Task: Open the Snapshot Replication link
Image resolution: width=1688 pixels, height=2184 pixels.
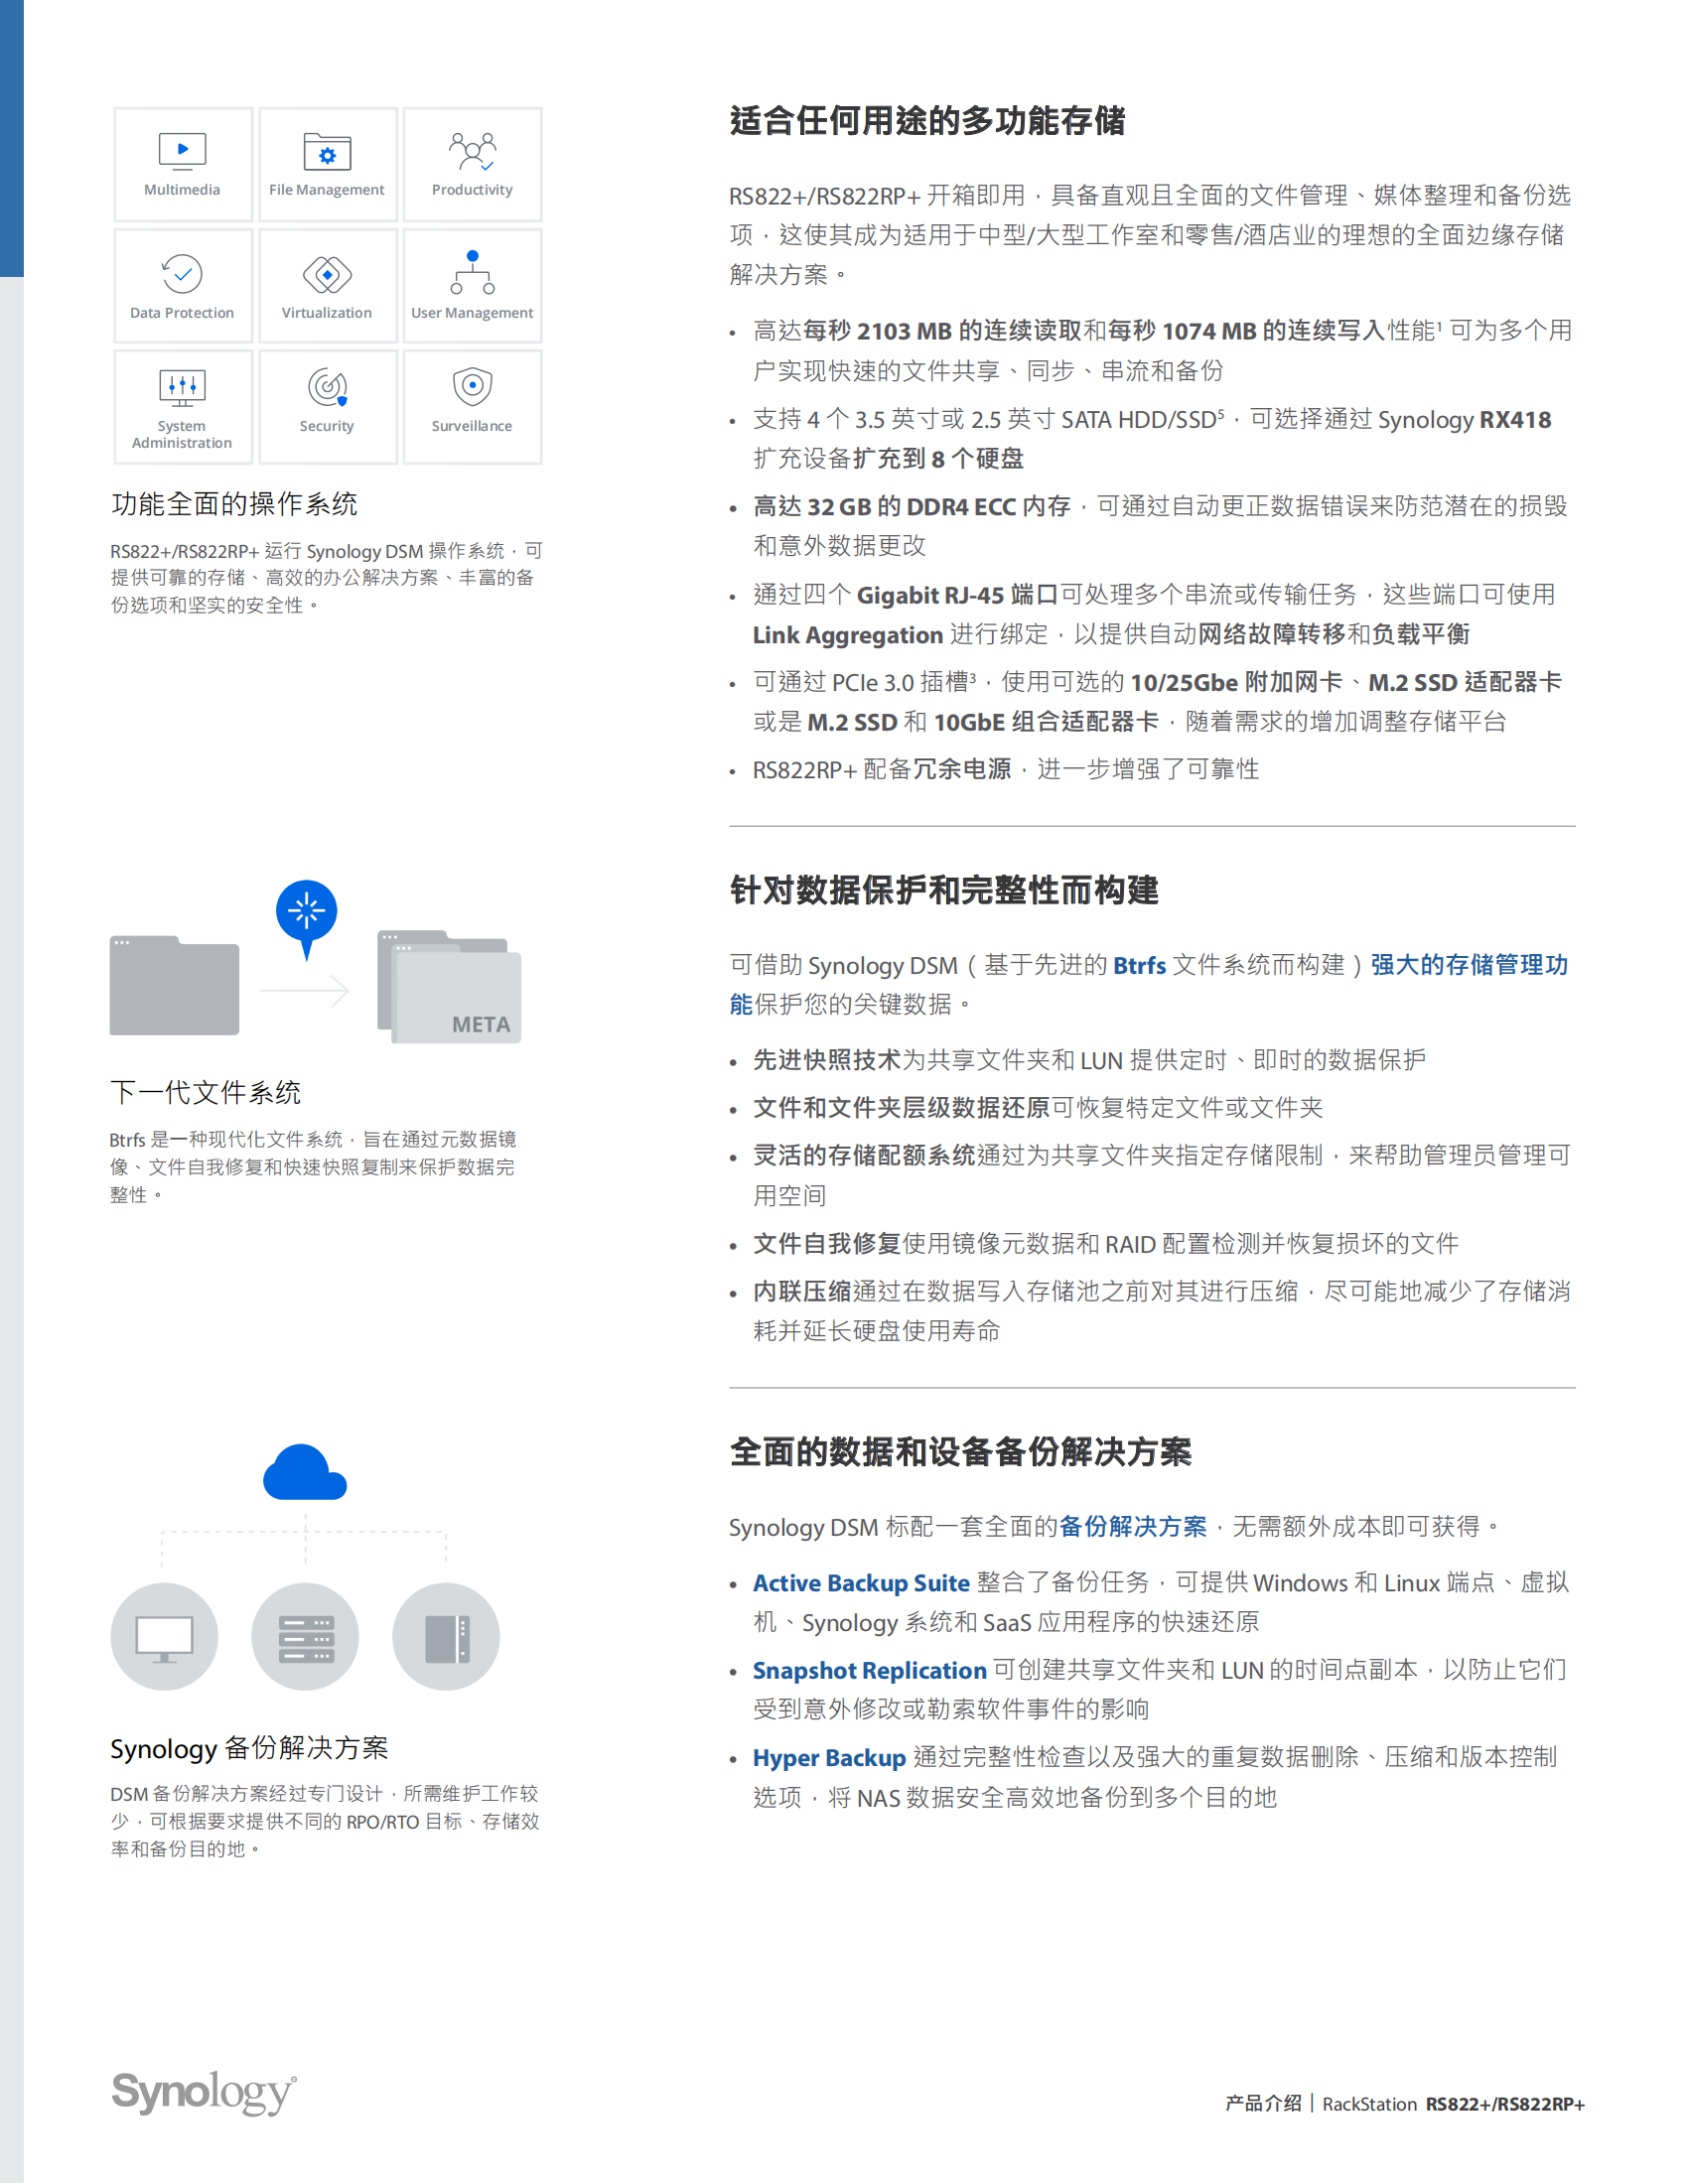Action: pyautogui.click(x=869, y=1670)
